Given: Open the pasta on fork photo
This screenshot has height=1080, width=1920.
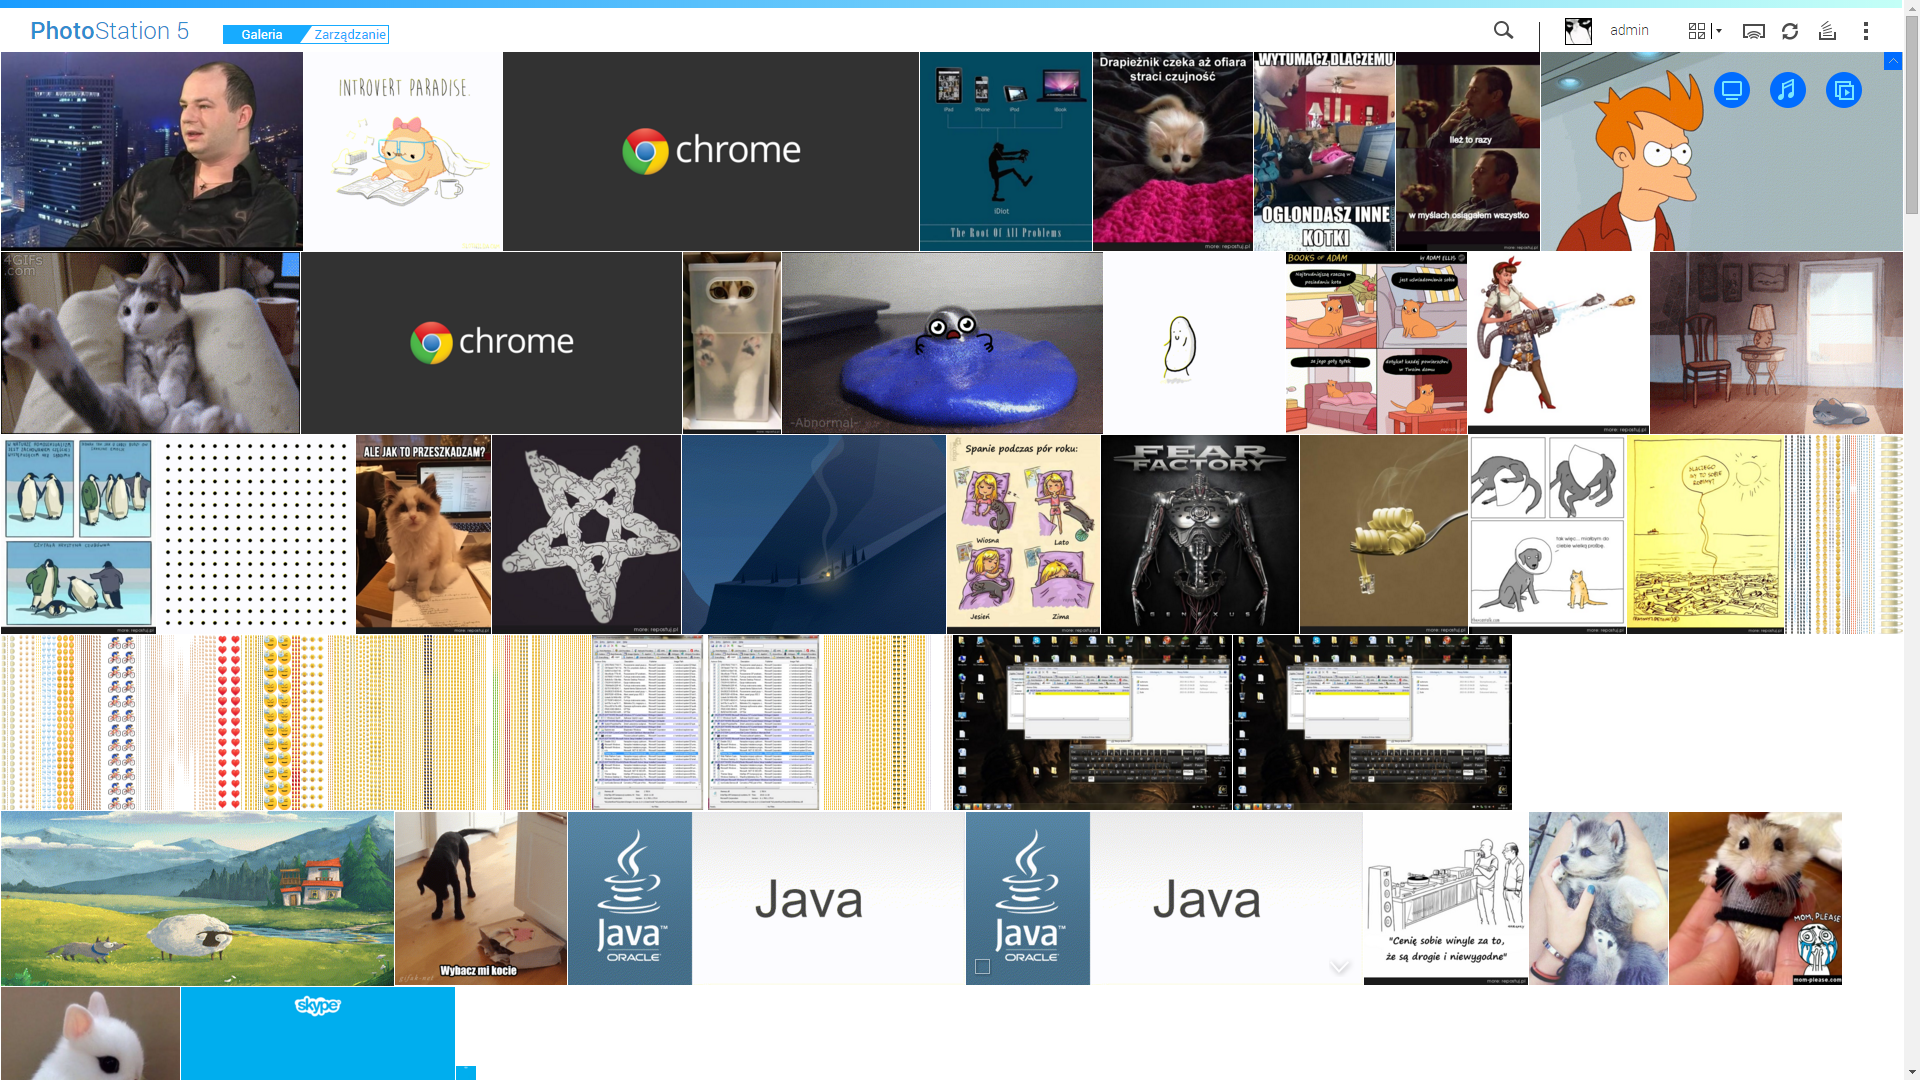Looking at the screenshot, I should click(x=1384, y=534).
